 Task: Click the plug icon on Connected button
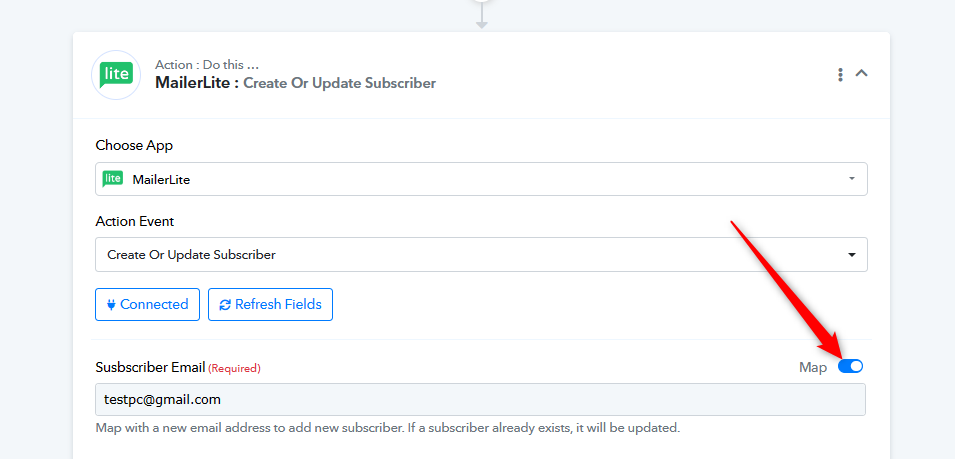[111, 304]
